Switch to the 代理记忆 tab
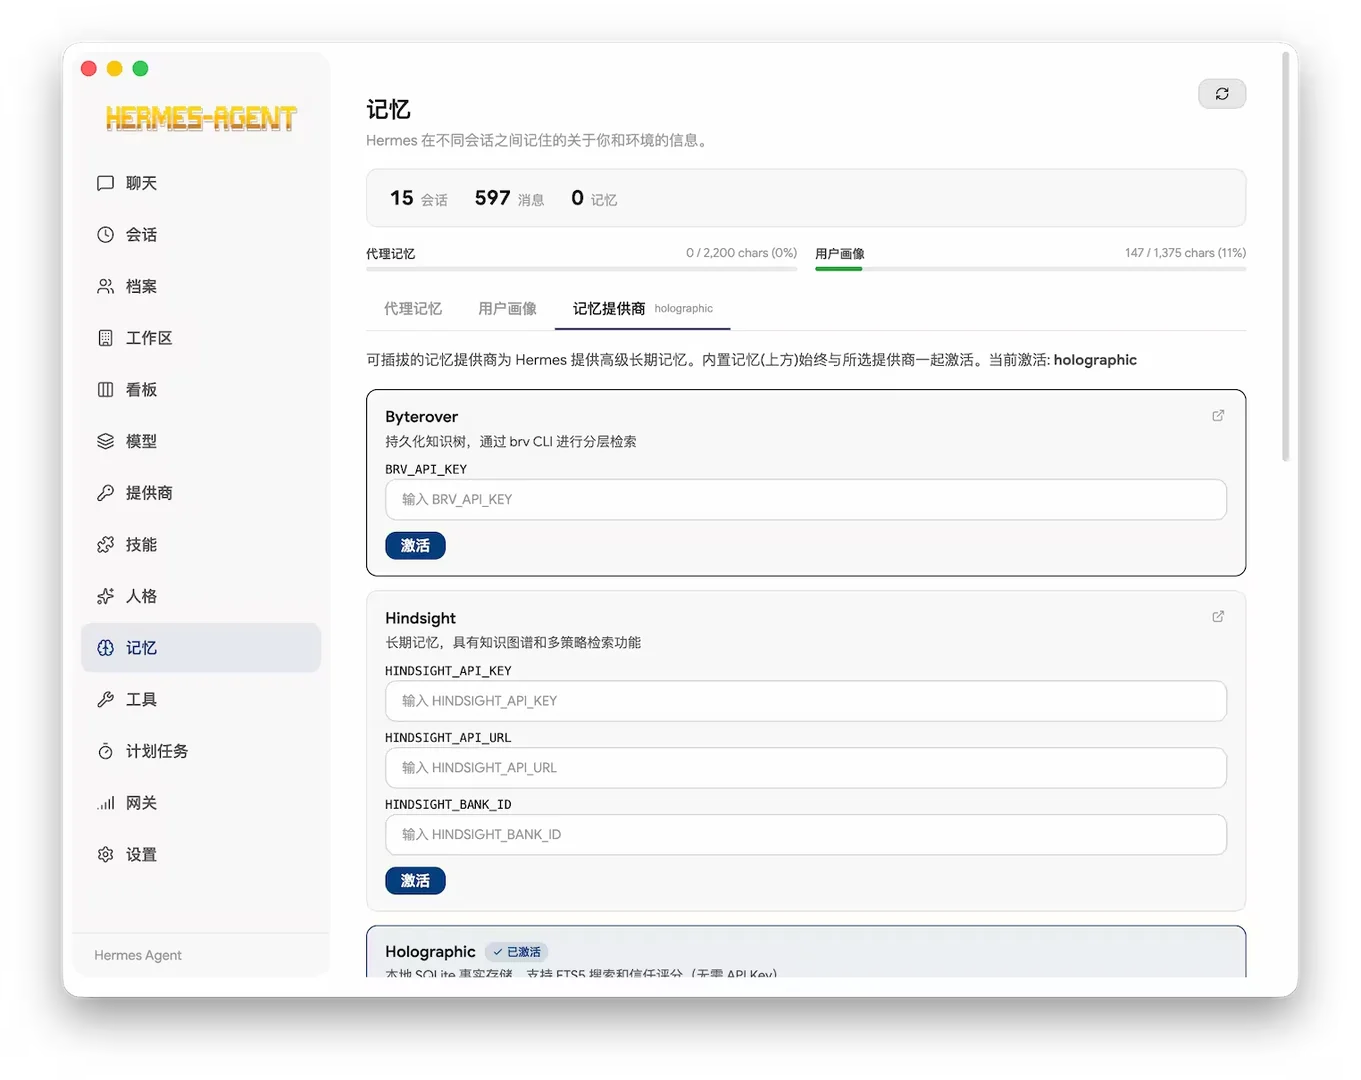This screenshot has height=1080, width=1361. click(x=413, y=309)
